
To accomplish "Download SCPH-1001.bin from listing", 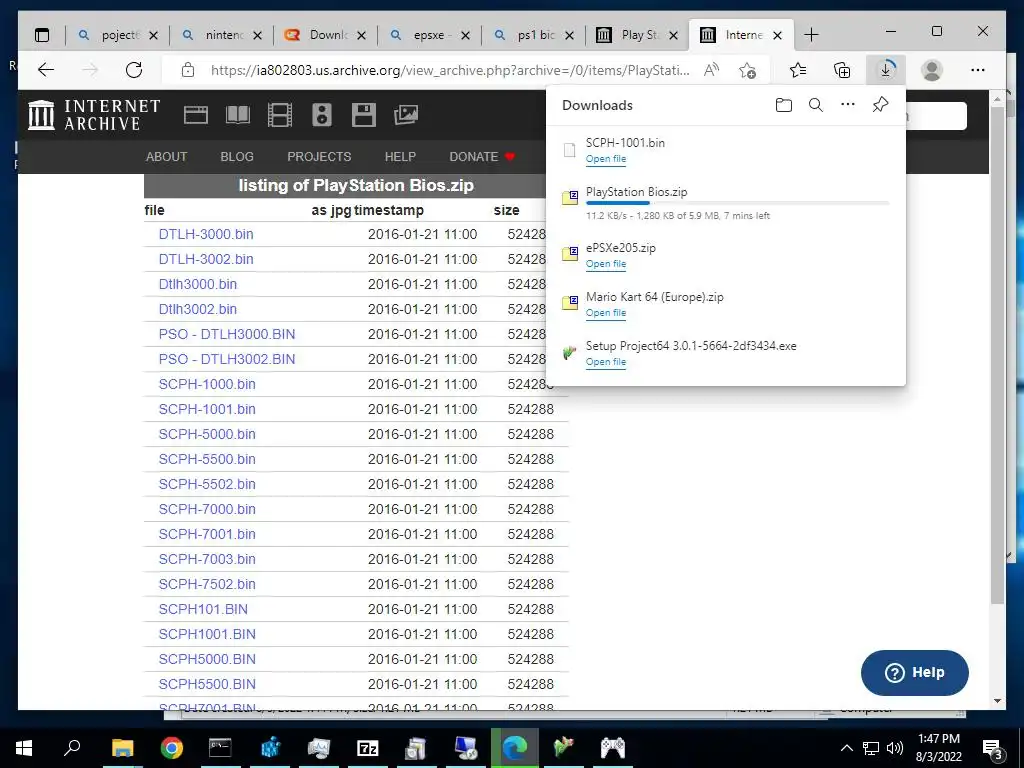I will pos(207,409).
